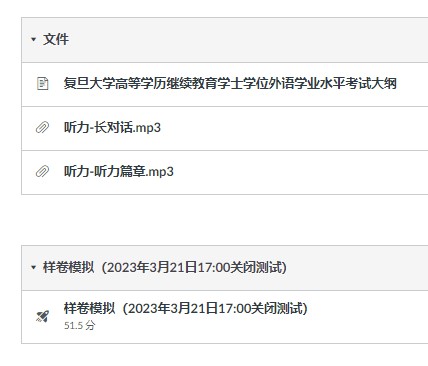Click the rocket quiz icon for 样卷模拟

(x=43, y=316)
